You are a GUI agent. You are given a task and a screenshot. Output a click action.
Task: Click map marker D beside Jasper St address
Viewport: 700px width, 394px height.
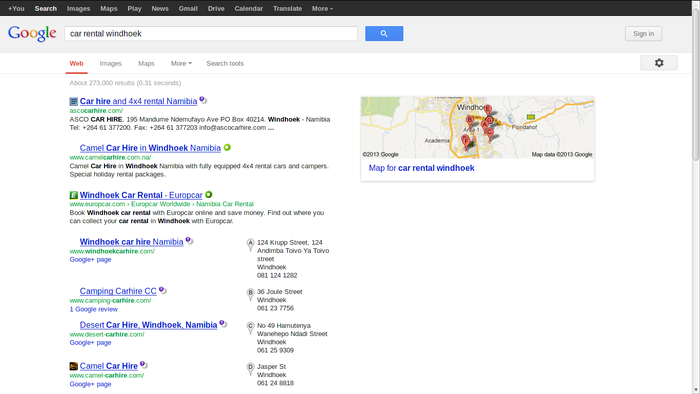[x=250, y=369]
